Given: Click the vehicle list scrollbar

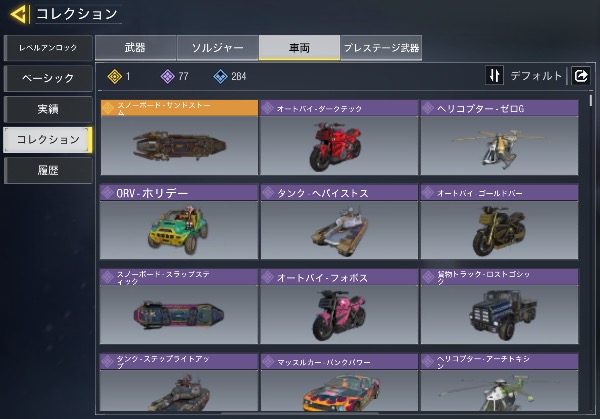Looking at the screenshot, I should 591,101.
